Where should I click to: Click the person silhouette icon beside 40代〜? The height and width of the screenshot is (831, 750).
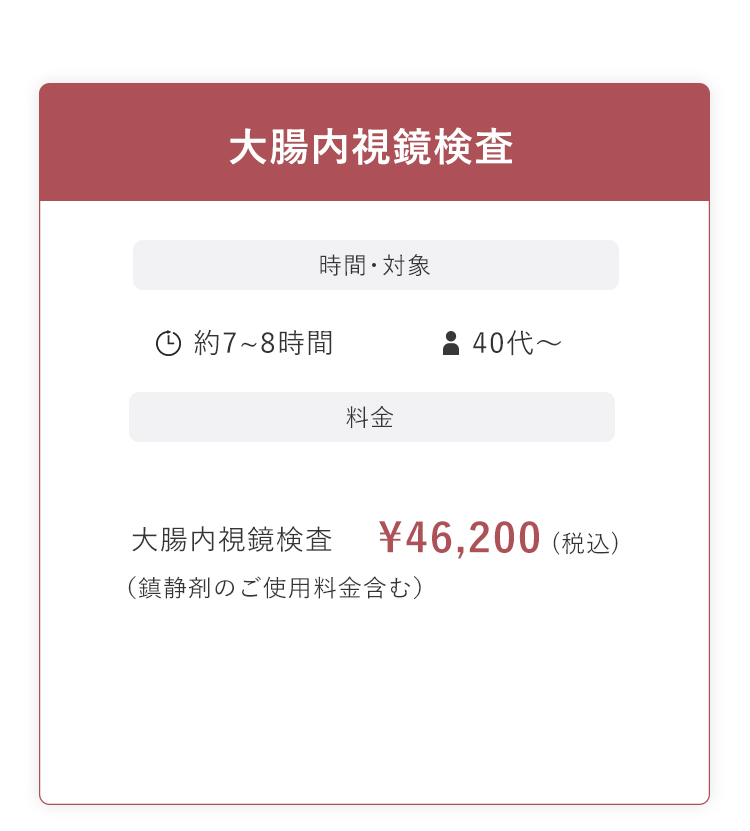(x=451, y=343)
